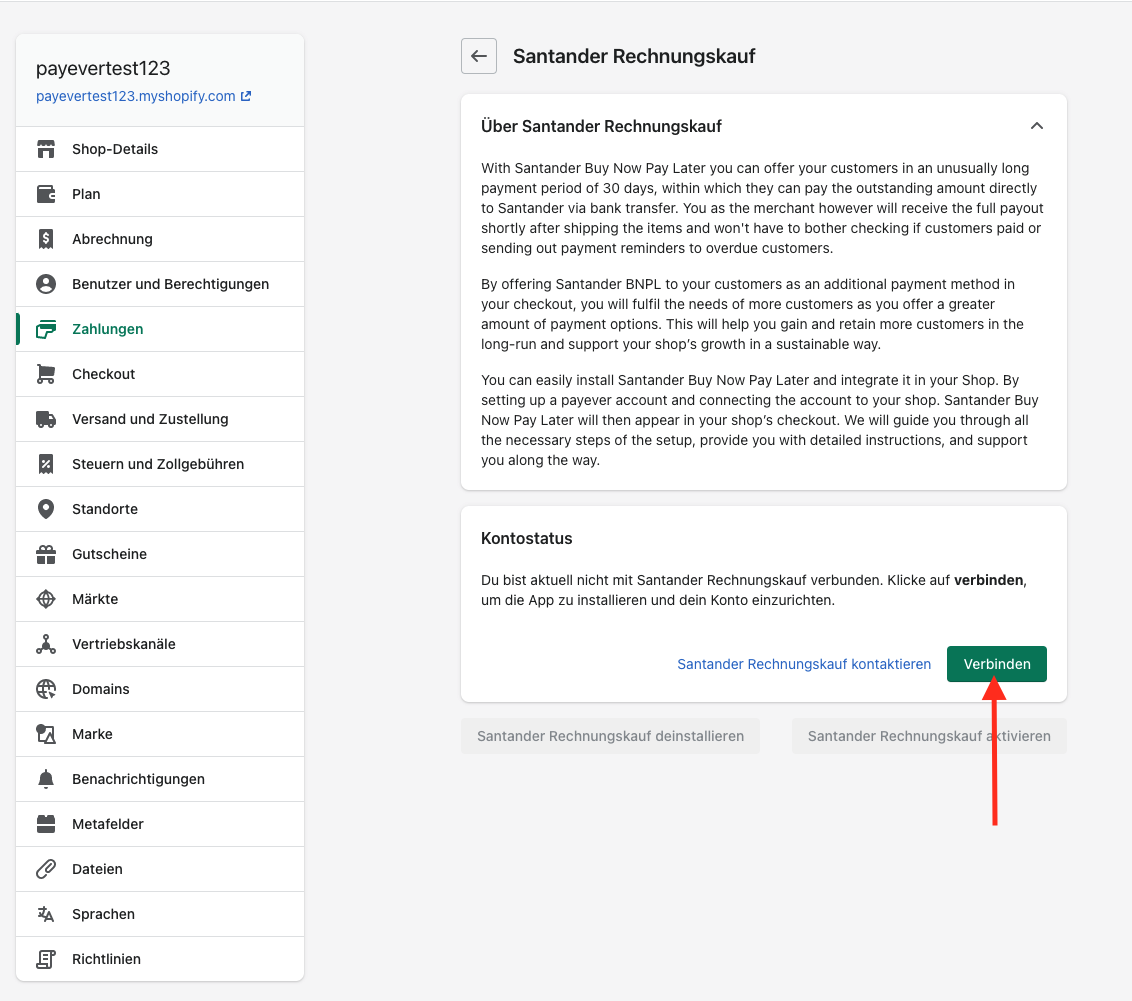Open the Richtlinien settings
This screenshot has width=1132, height=1001.
coord(160,959)
